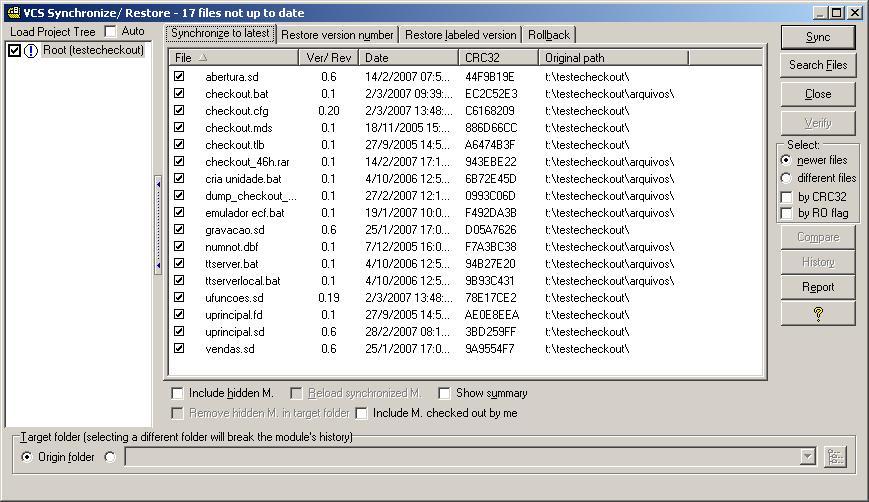Sort by the Date column header
The width and height of the screenshot is (869, 502).
point(408,58)
